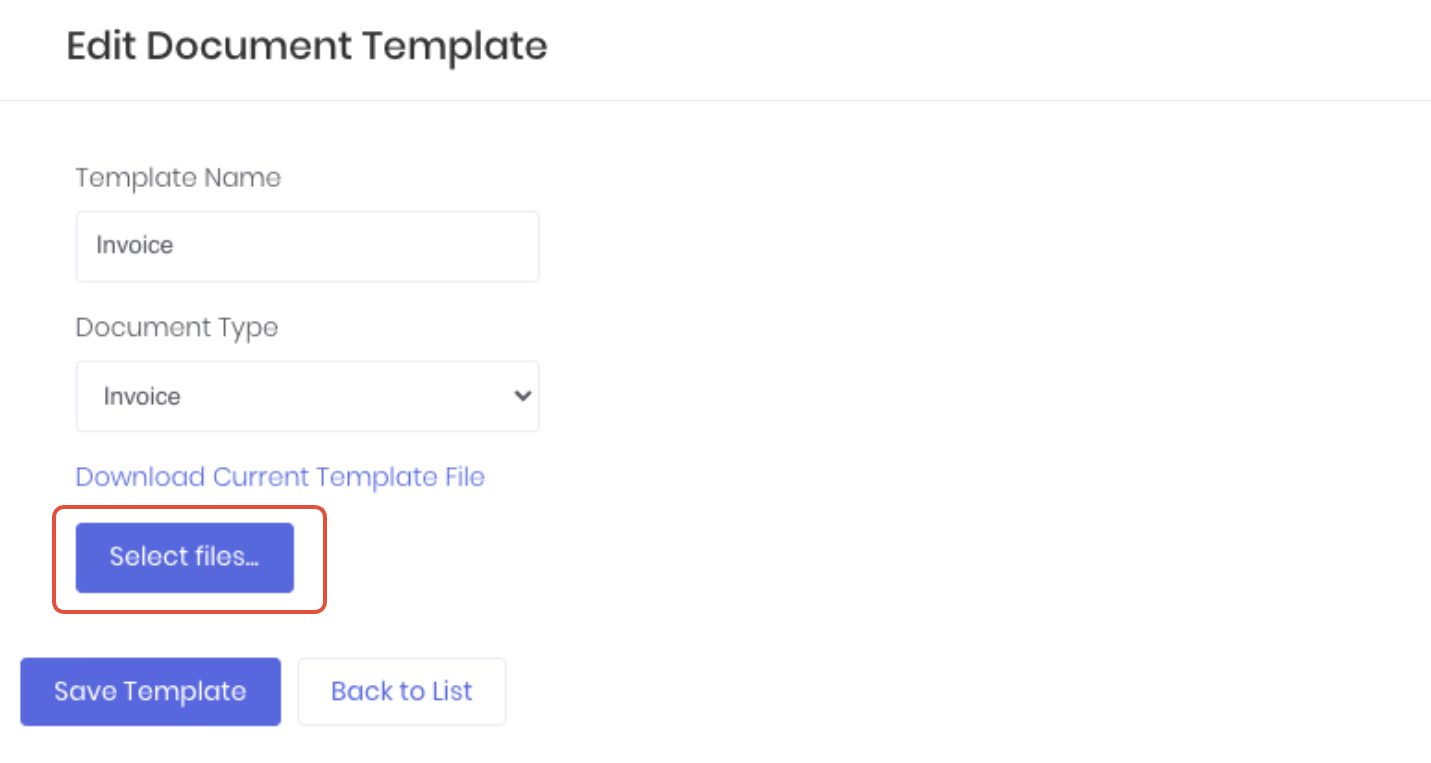Save the template
The image size is (1431, 763).
pyautogui.click(x=150, y=691)
